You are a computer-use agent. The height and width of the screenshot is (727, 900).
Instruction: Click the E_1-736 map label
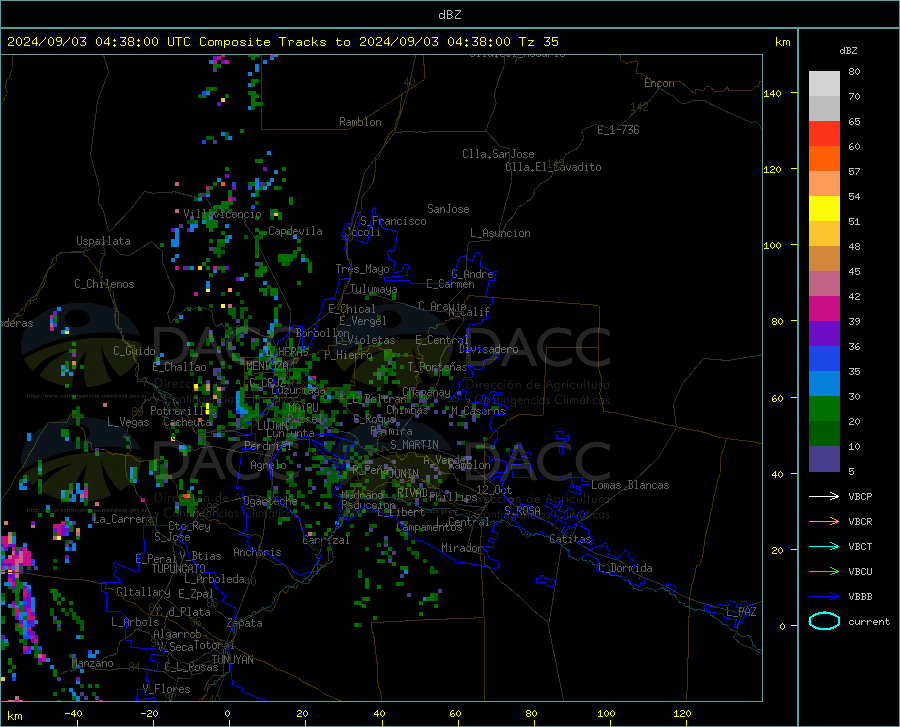[x=618, y=130]
